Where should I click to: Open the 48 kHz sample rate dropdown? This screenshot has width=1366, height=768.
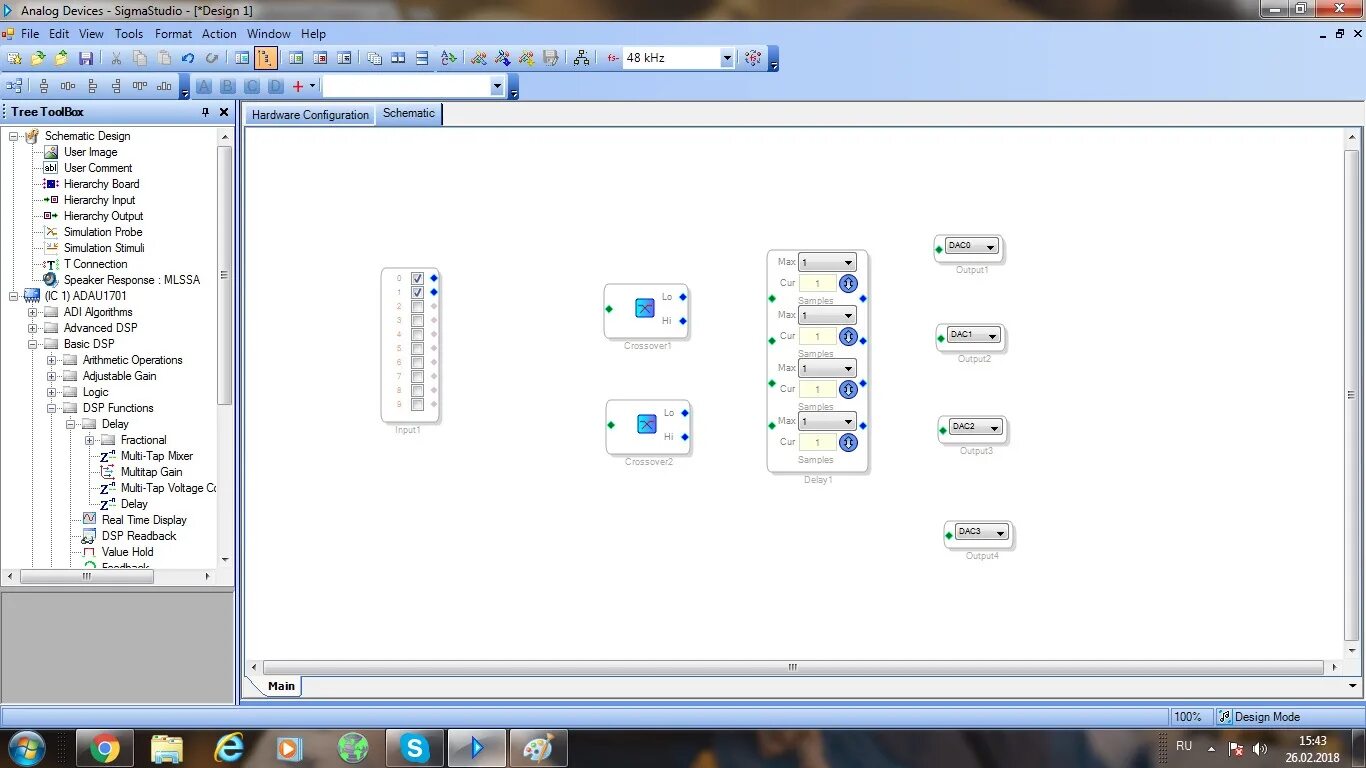click(x=727, y=58)
